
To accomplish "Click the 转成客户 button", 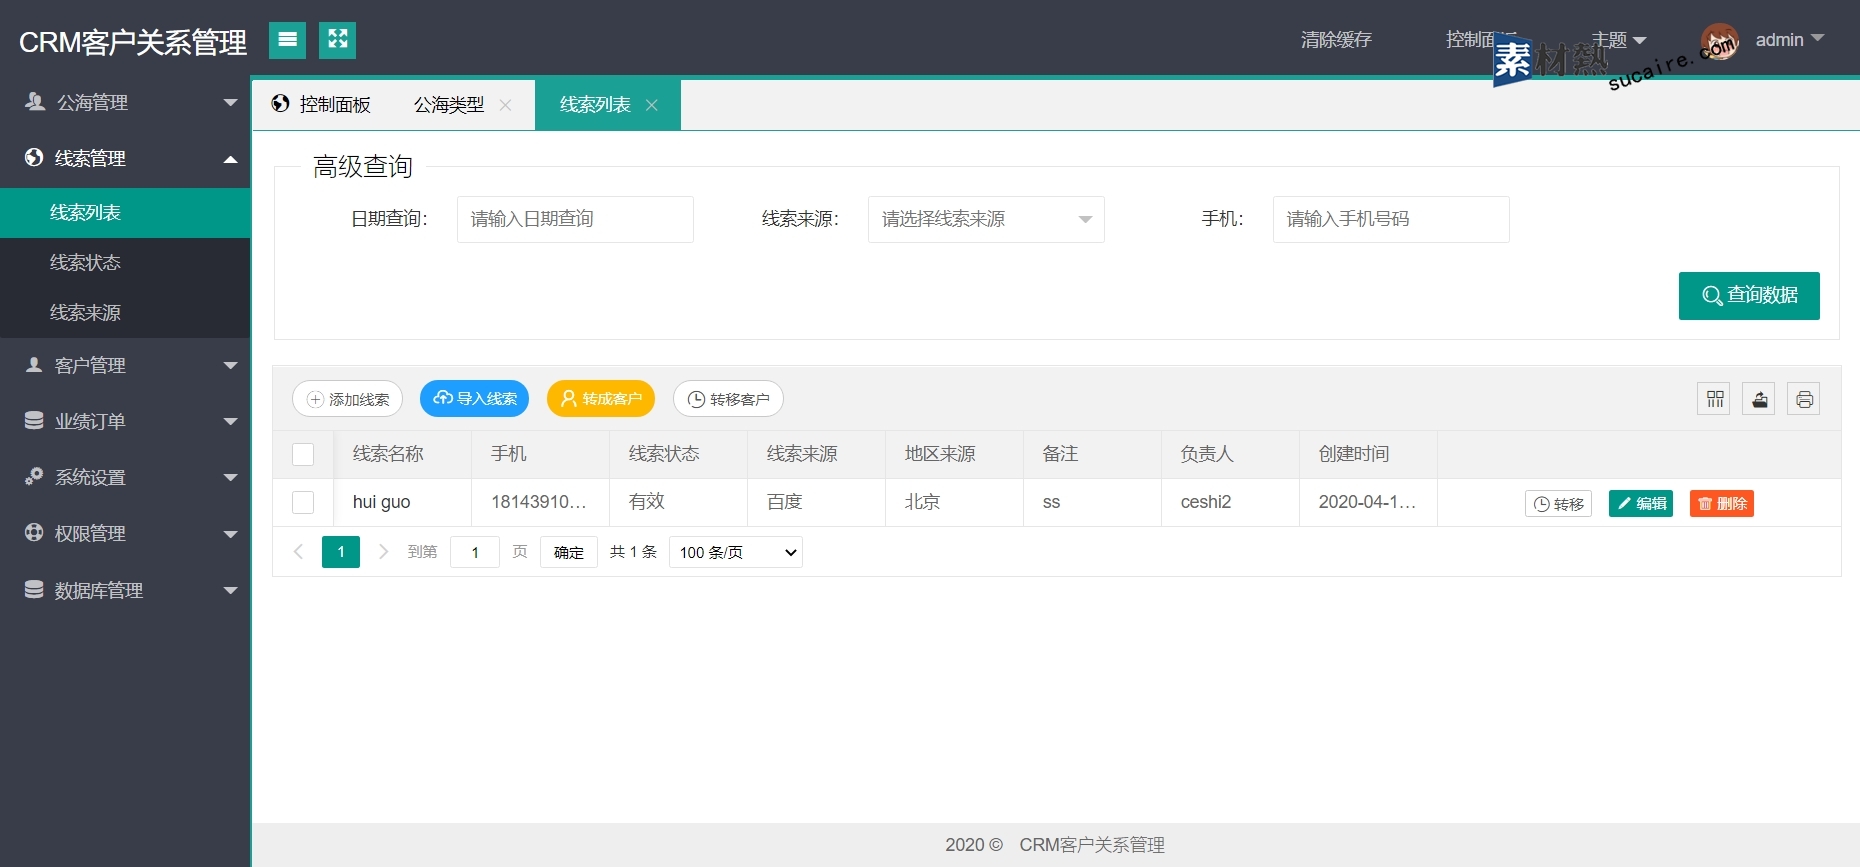I will (601, 399).
